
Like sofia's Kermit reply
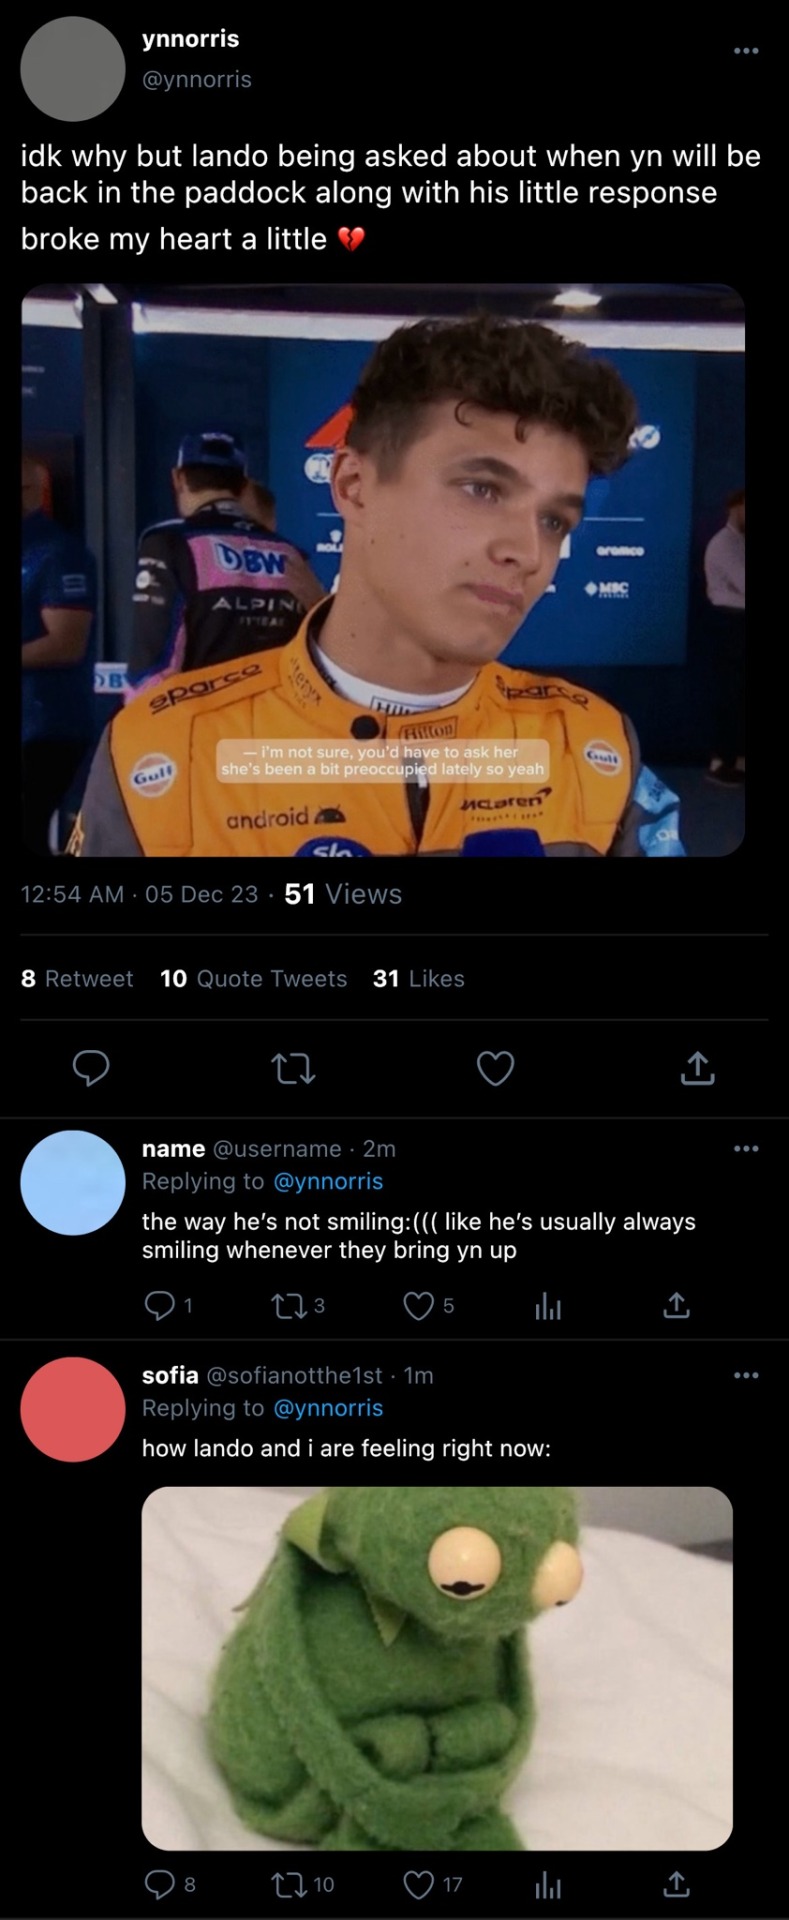[x=418, y=1885]
